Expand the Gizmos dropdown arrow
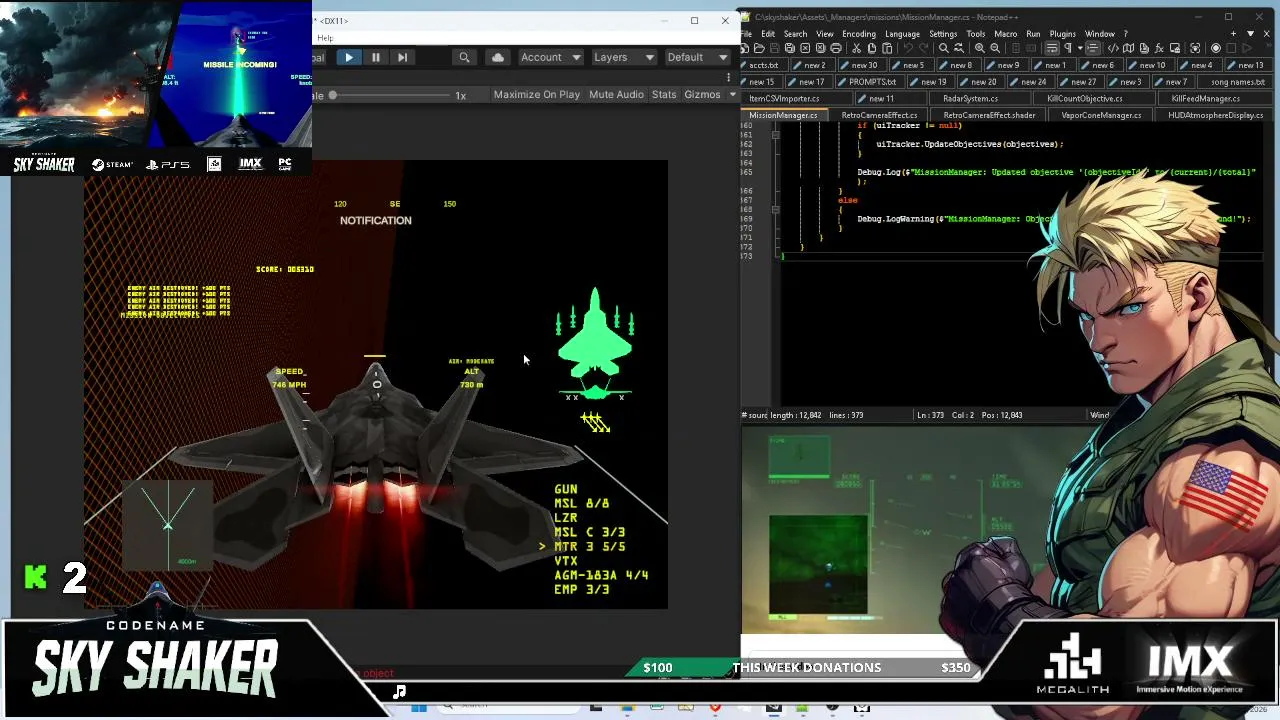The width and height of the screenshot is (1280, 720). click(731, 95)
